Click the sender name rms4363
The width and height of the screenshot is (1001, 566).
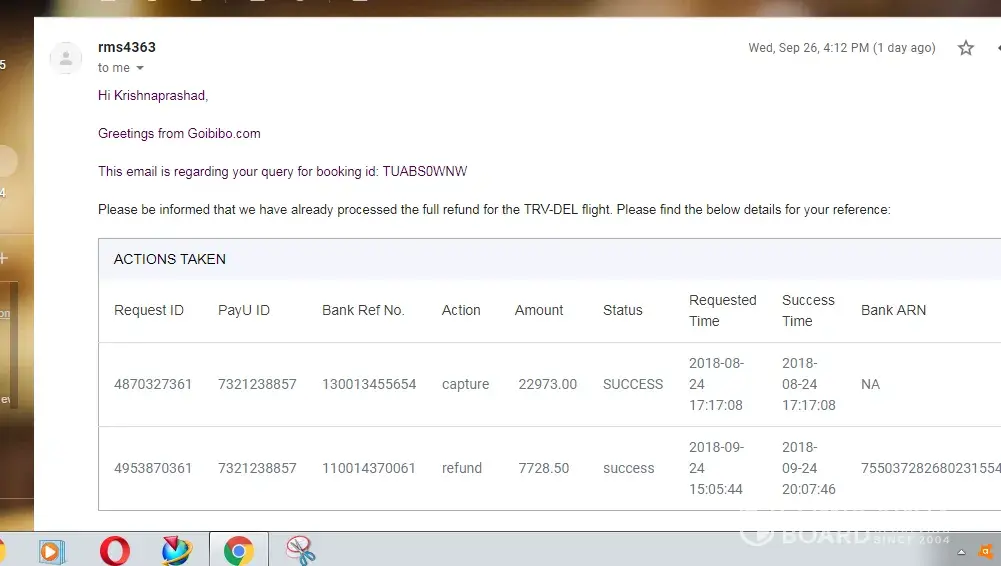(126, 47)
